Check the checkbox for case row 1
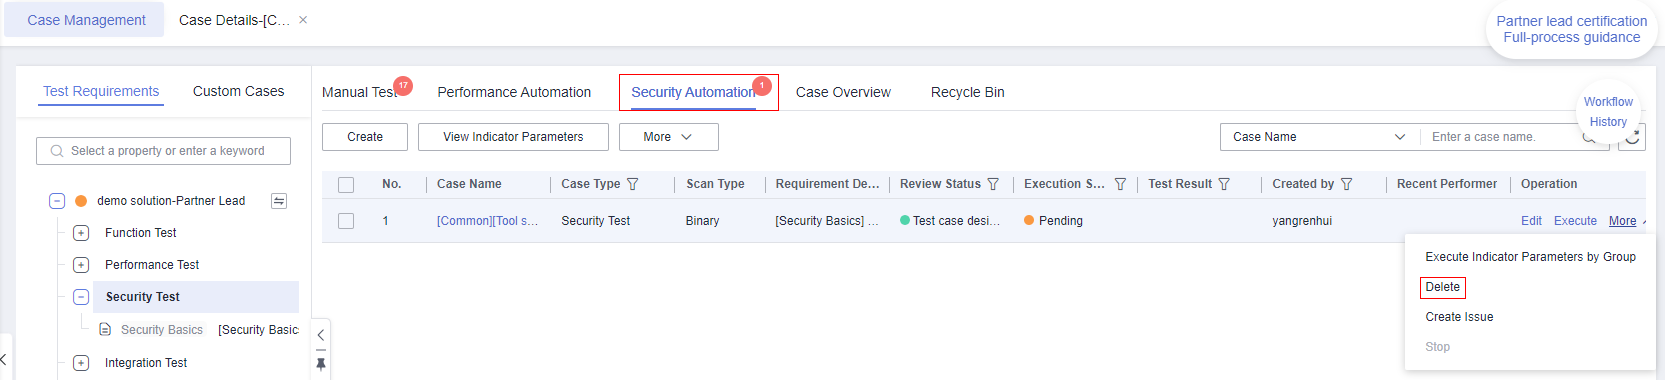Screen dimensions: 1665x380 (x=346, y=221)
